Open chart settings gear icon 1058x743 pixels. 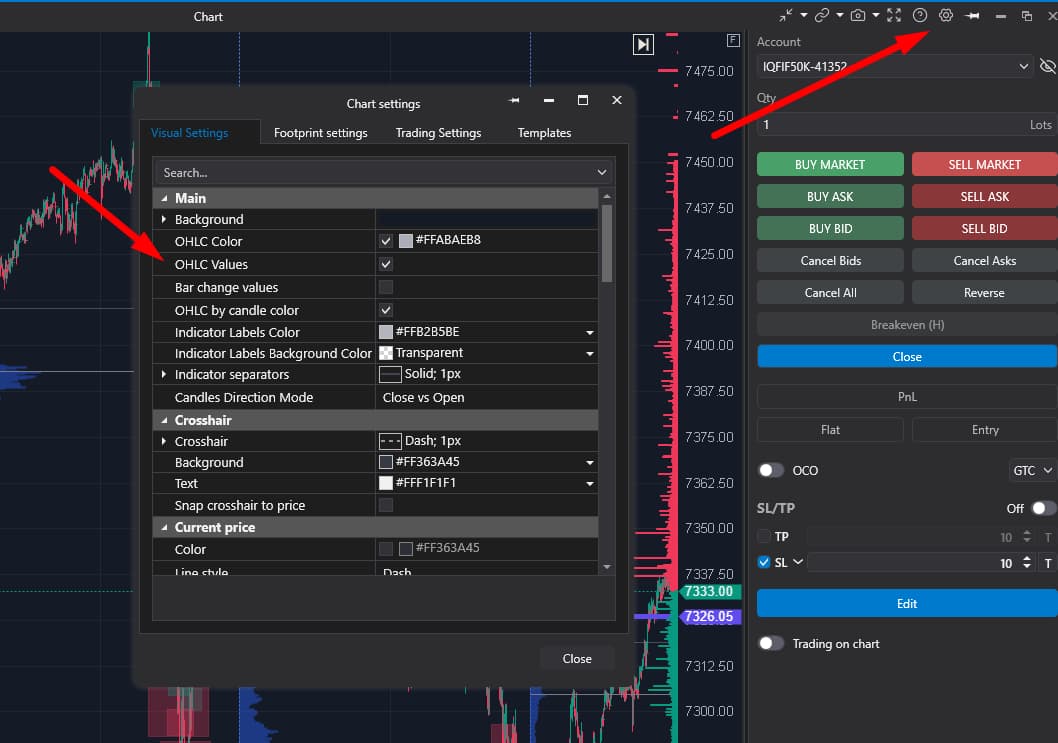(945, 16)
